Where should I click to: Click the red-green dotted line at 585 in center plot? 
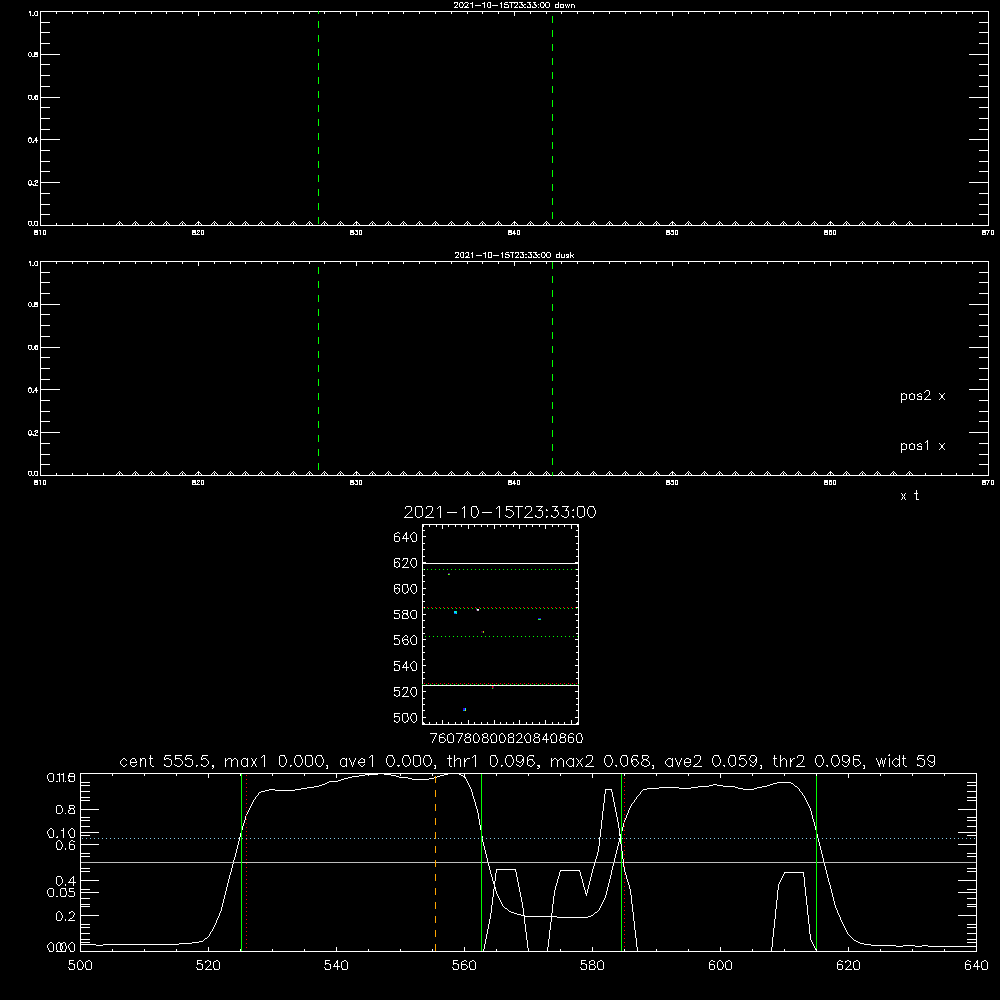pos(500,608)
